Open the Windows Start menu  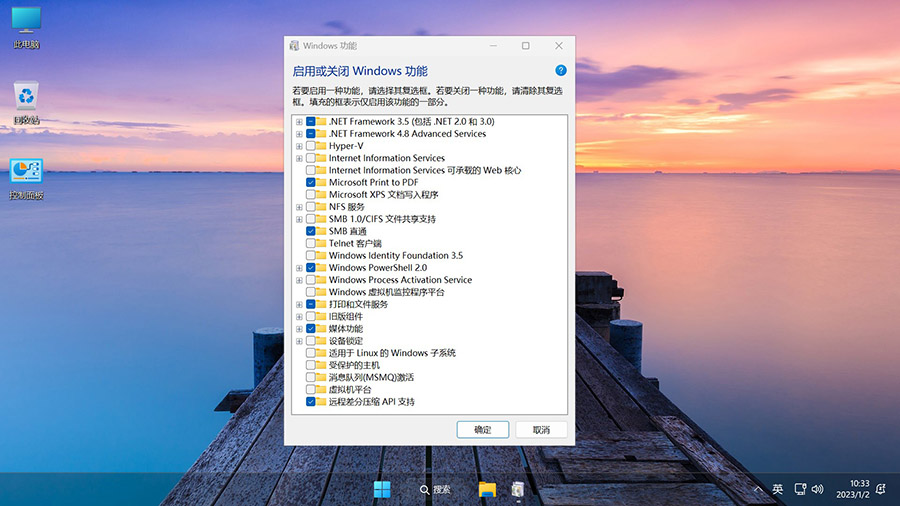tap(382, 489)
